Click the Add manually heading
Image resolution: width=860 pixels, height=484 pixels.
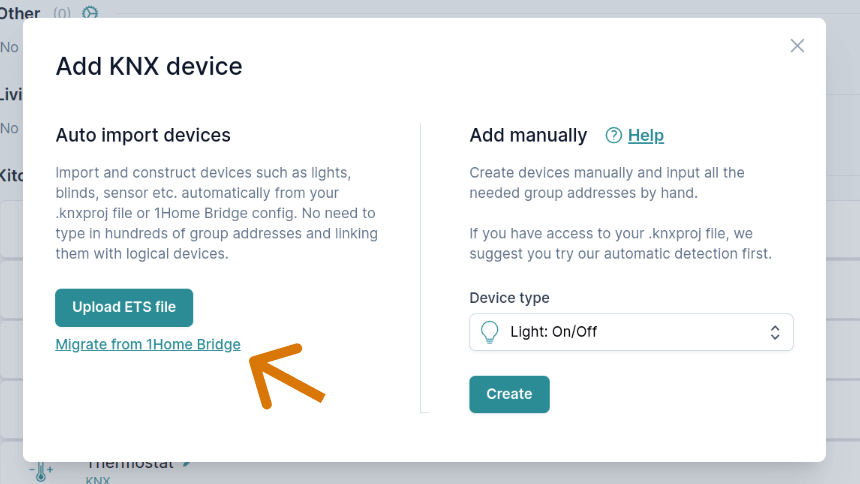(528, 135)
